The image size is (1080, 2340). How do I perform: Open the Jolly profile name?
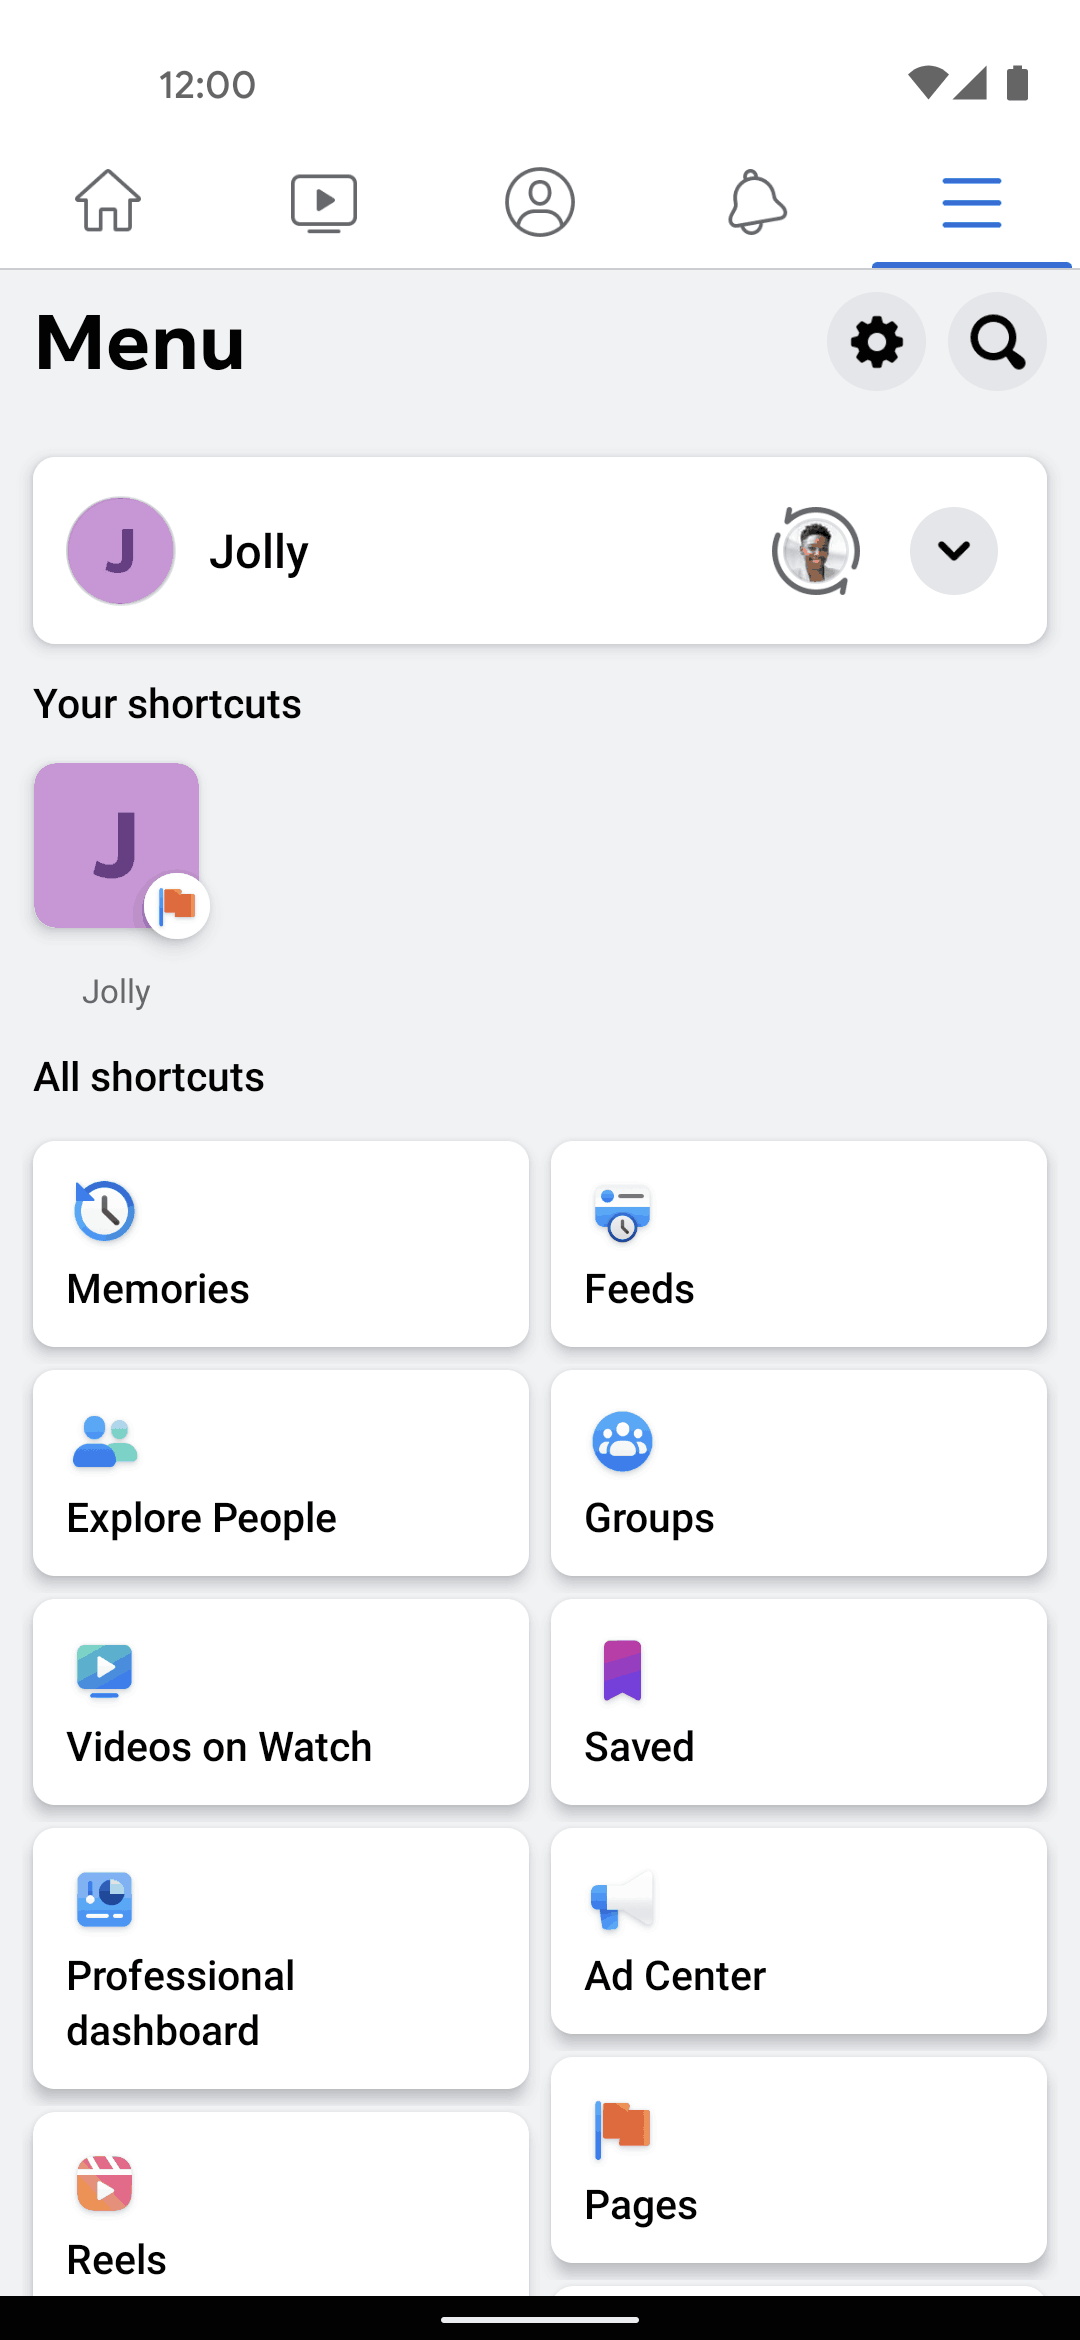259,551
